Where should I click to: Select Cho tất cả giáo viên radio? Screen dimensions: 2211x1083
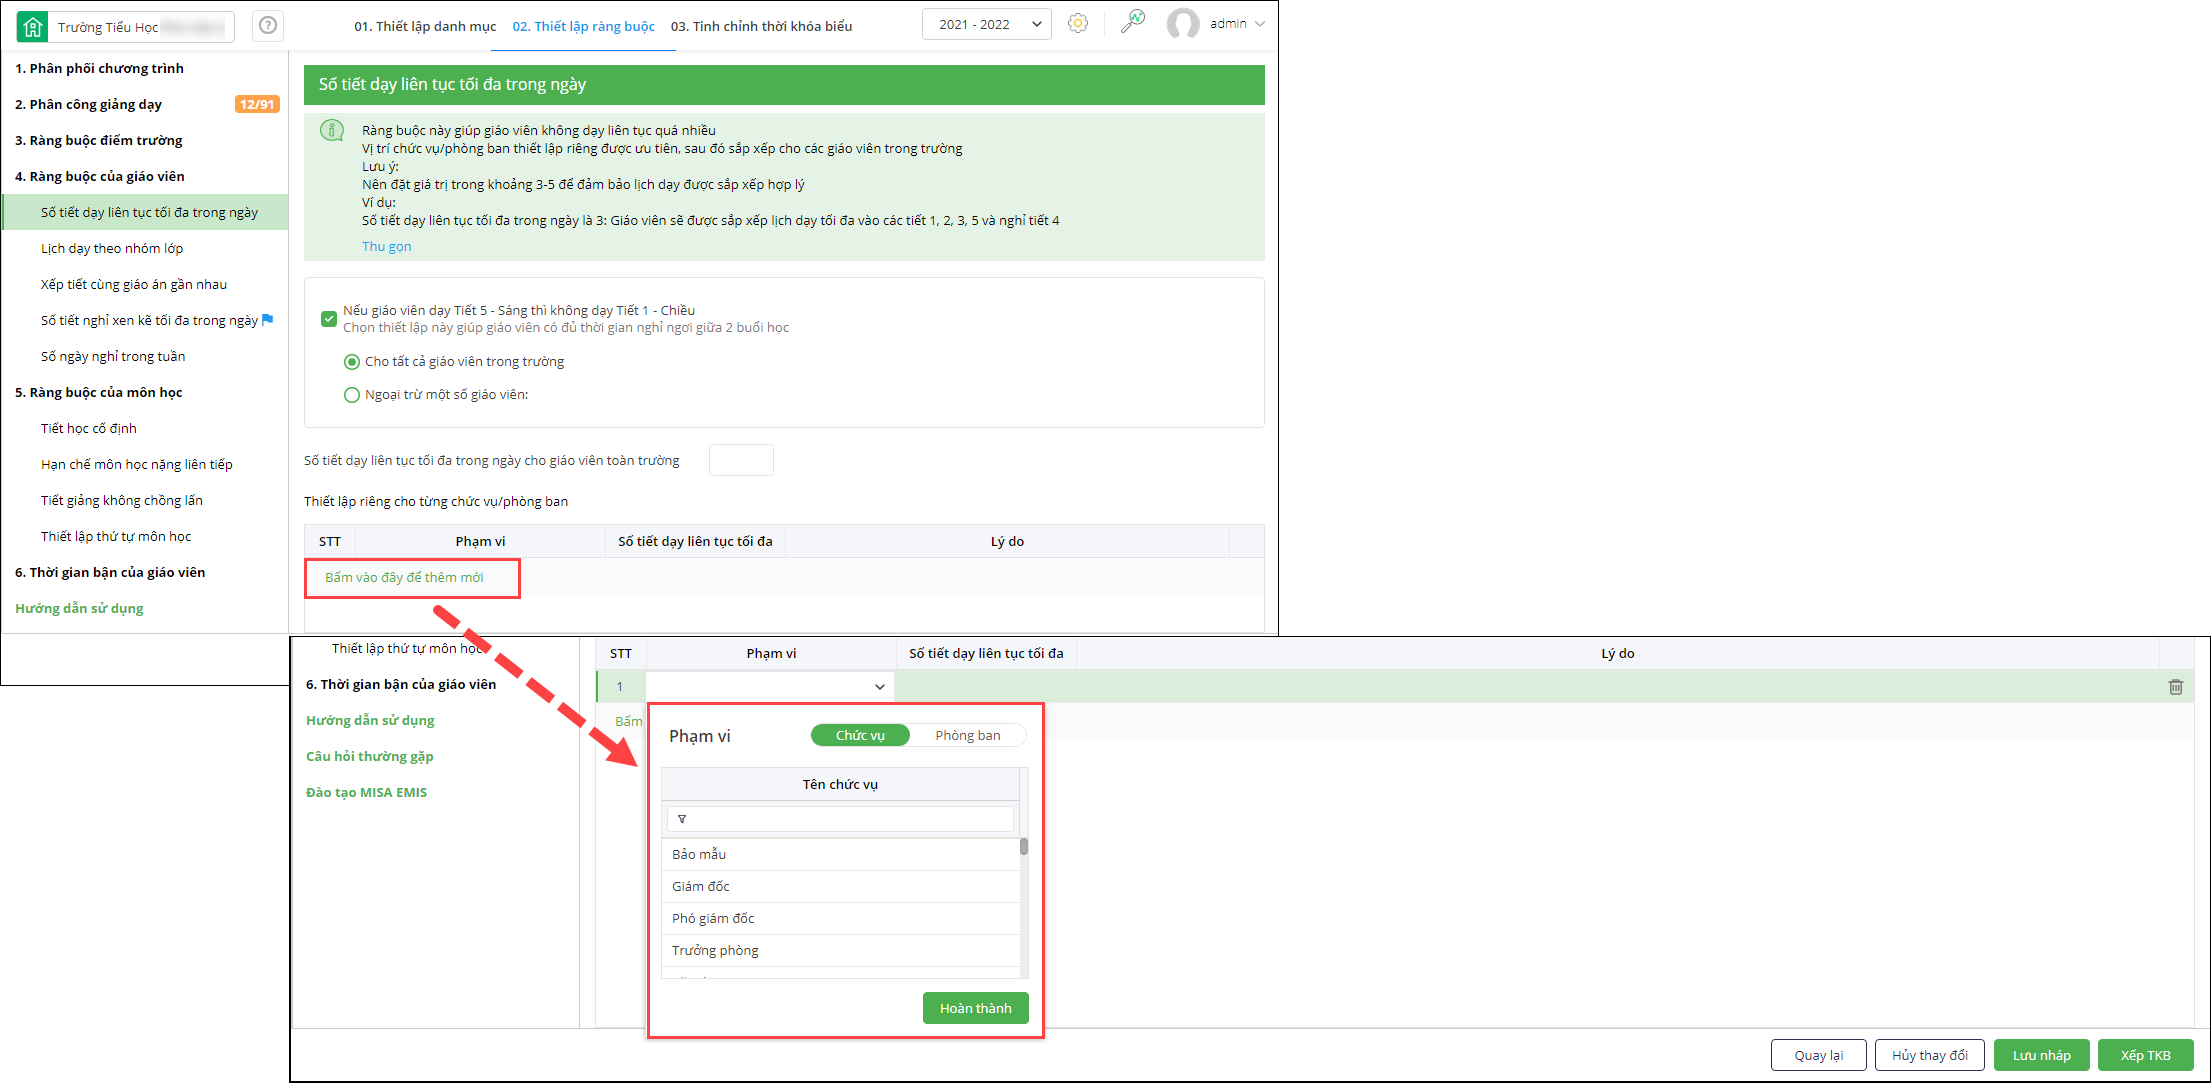(352, 362)
